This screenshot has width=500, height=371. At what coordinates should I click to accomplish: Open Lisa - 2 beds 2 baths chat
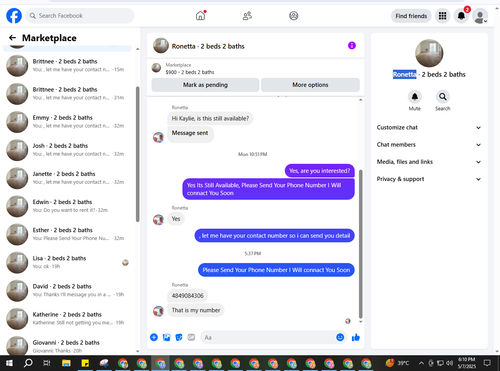[68, 262]
